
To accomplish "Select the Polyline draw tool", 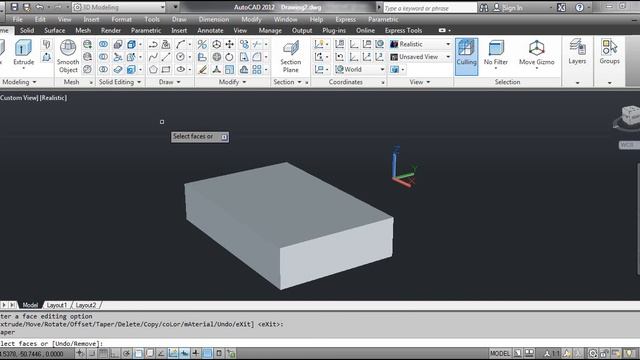I will (x=153, y=44).
